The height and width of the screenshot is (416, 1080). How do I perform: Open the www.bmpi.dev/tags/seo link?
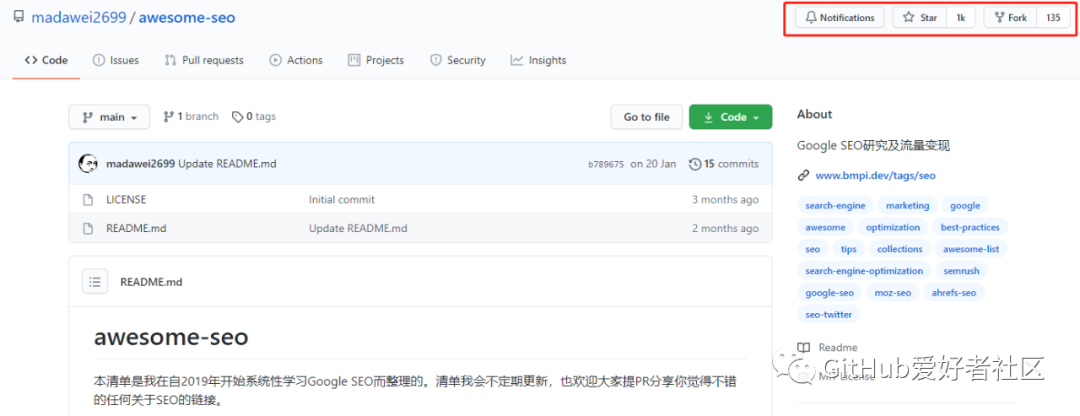(x=875, y=176)
